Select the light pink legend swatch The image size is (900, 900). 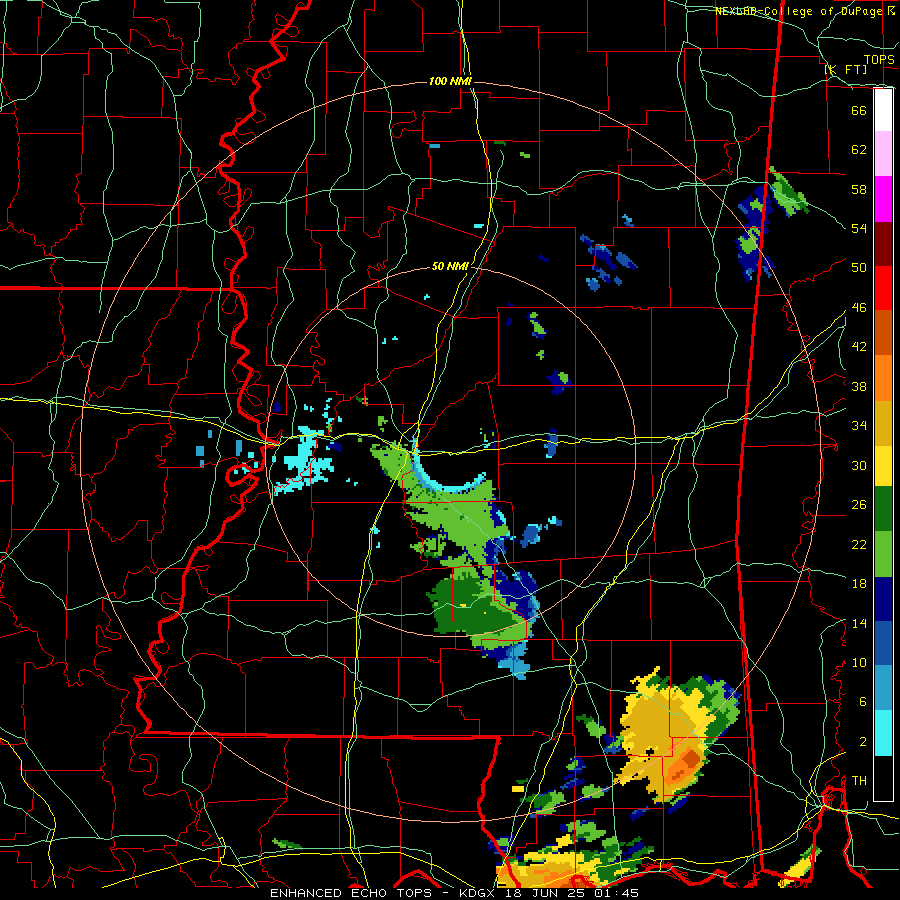pyautogui.click(x=883, y=154)
